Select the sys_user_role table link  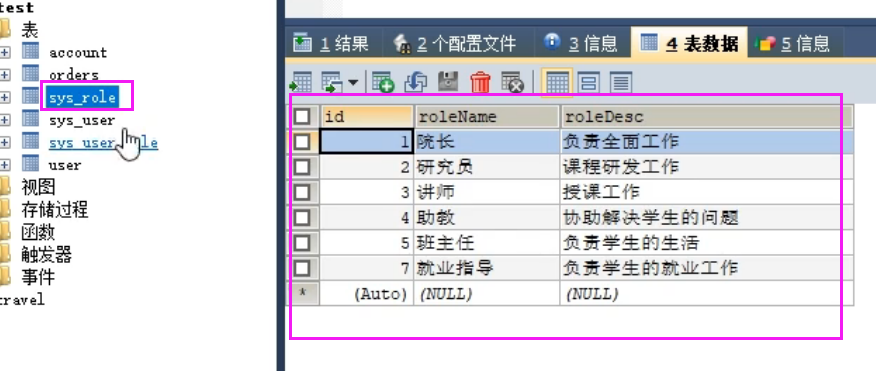point(103,143)
